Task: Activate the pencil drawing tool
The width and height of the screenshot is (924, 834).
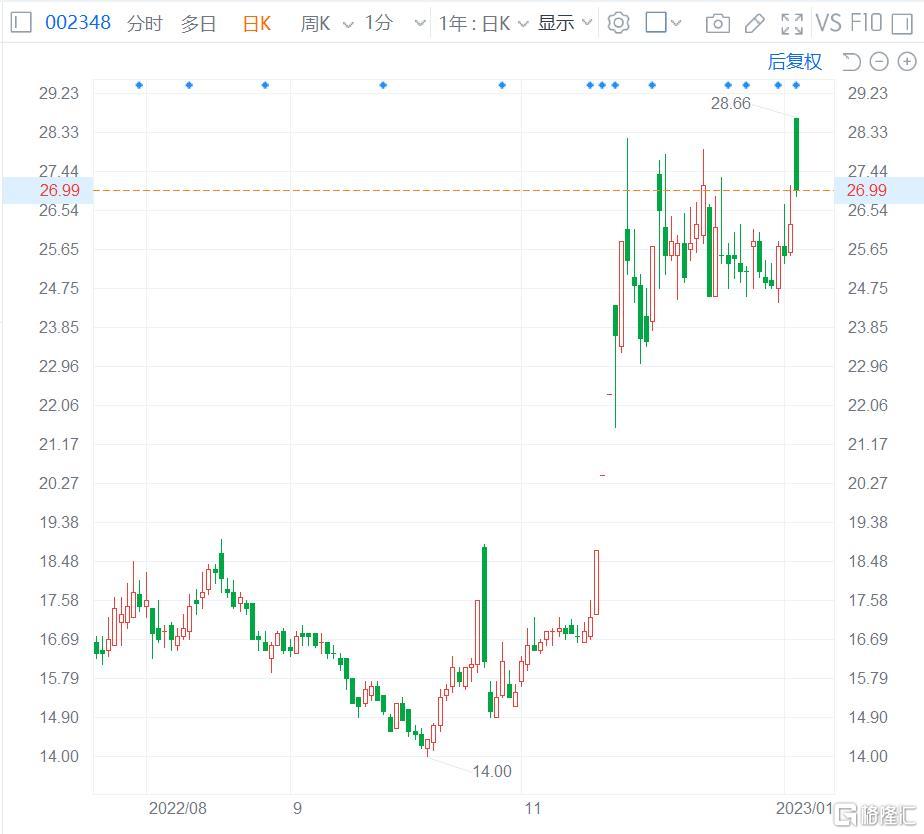Action: (x=754, y=24)
